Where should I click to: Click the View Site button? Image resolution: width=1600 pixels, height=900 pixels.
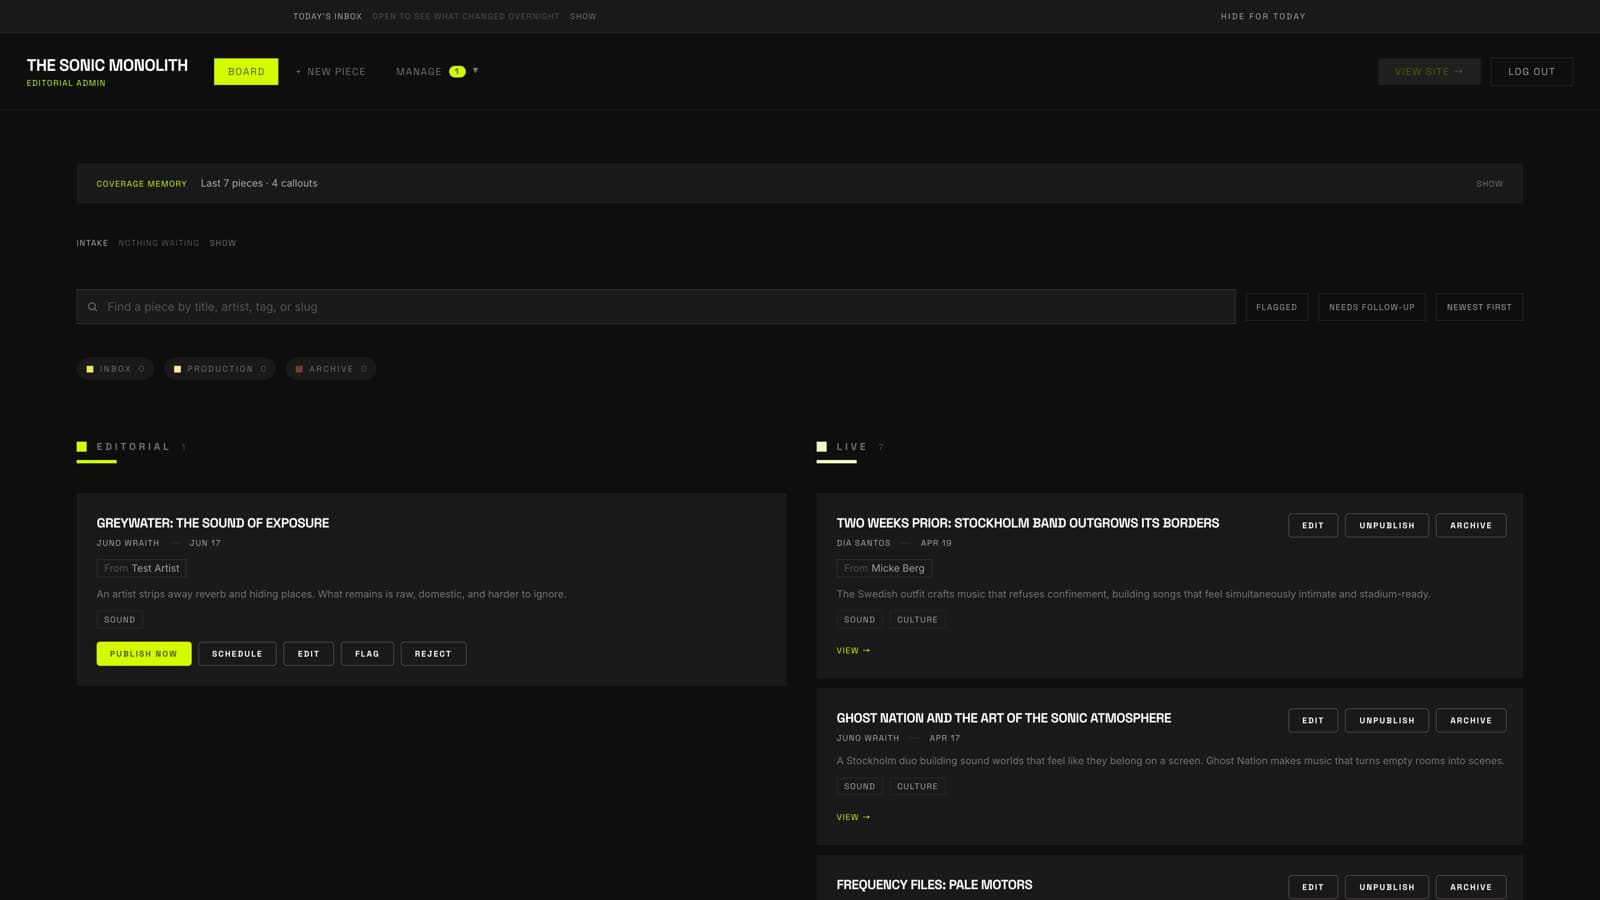coord(1429,71)
